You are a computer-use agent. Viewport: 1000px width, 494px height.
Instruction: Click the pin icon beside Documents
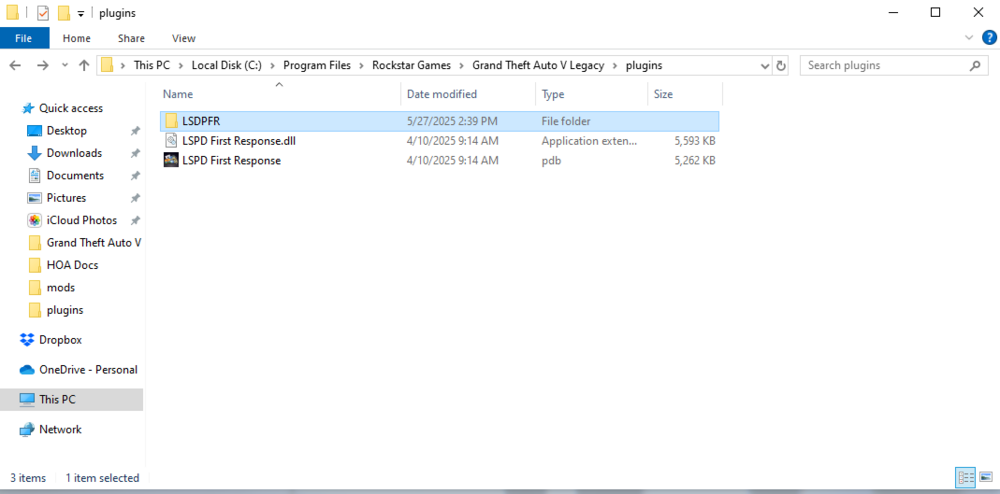pyautogui.click(x=135, y=175)
